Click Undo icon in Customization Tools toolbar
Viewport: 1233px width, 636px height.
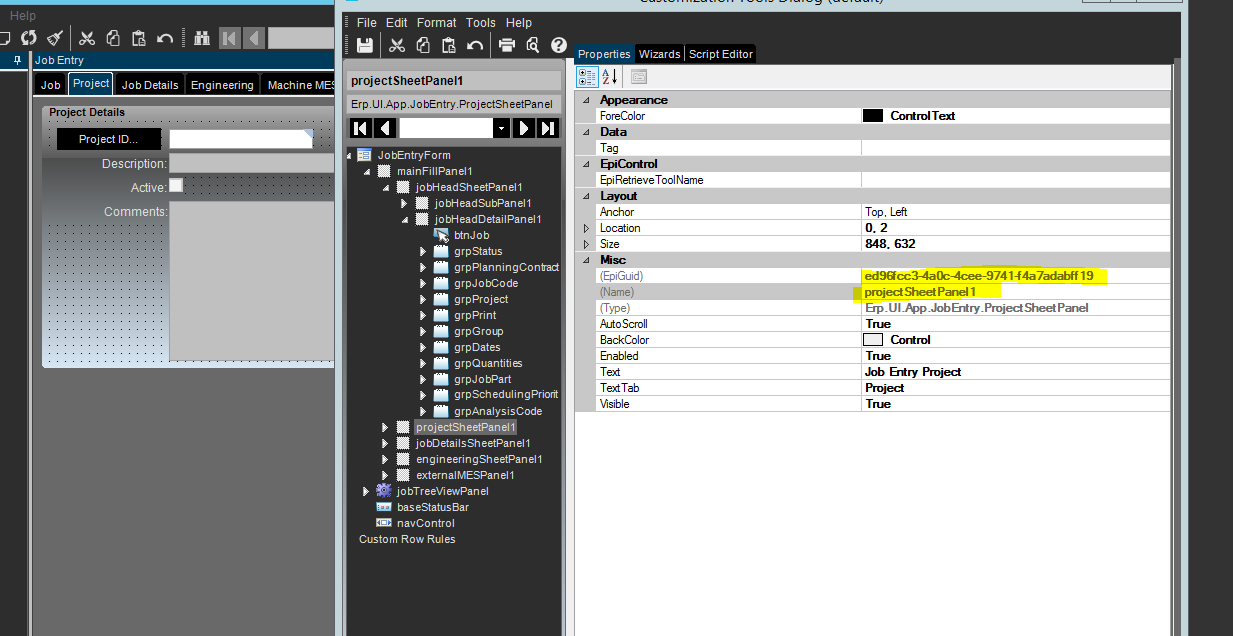coord(476,45)
